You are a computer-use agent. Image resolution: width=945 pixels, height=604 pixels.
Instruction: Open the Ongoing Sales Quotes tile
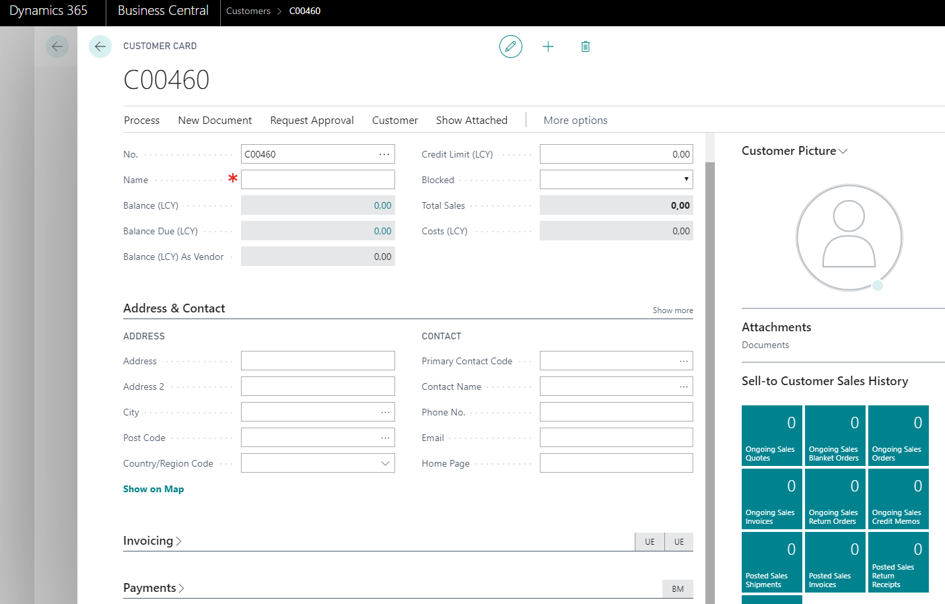[771, 435]
